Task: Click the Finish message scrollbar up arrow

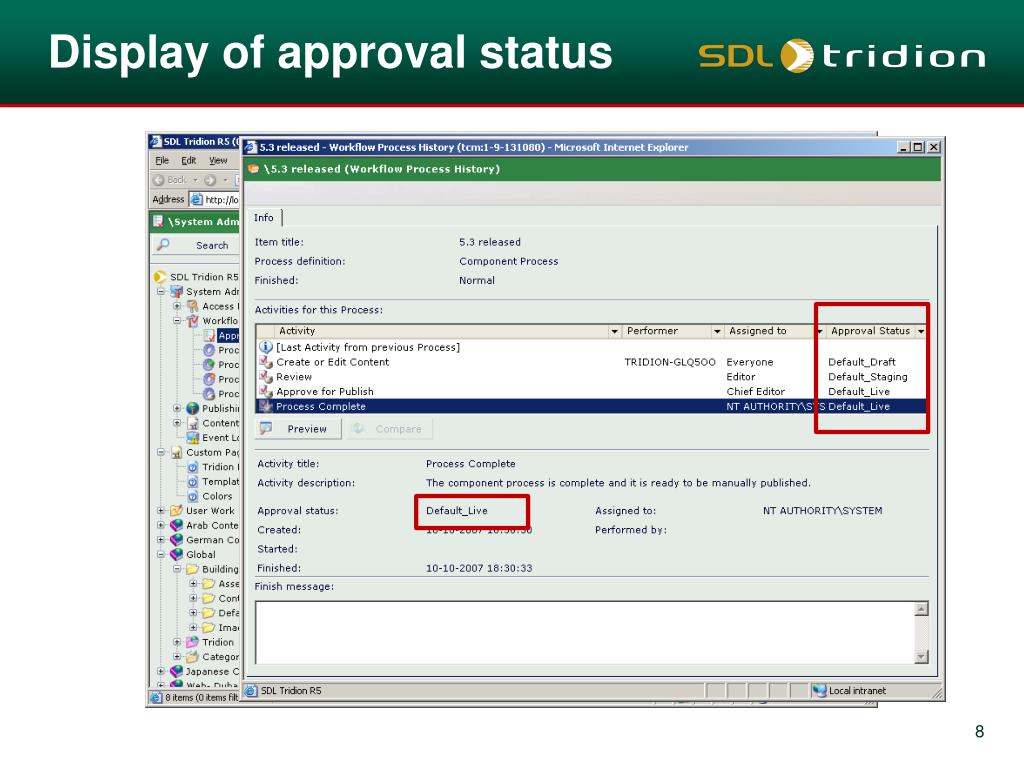Action: (921, 609)
